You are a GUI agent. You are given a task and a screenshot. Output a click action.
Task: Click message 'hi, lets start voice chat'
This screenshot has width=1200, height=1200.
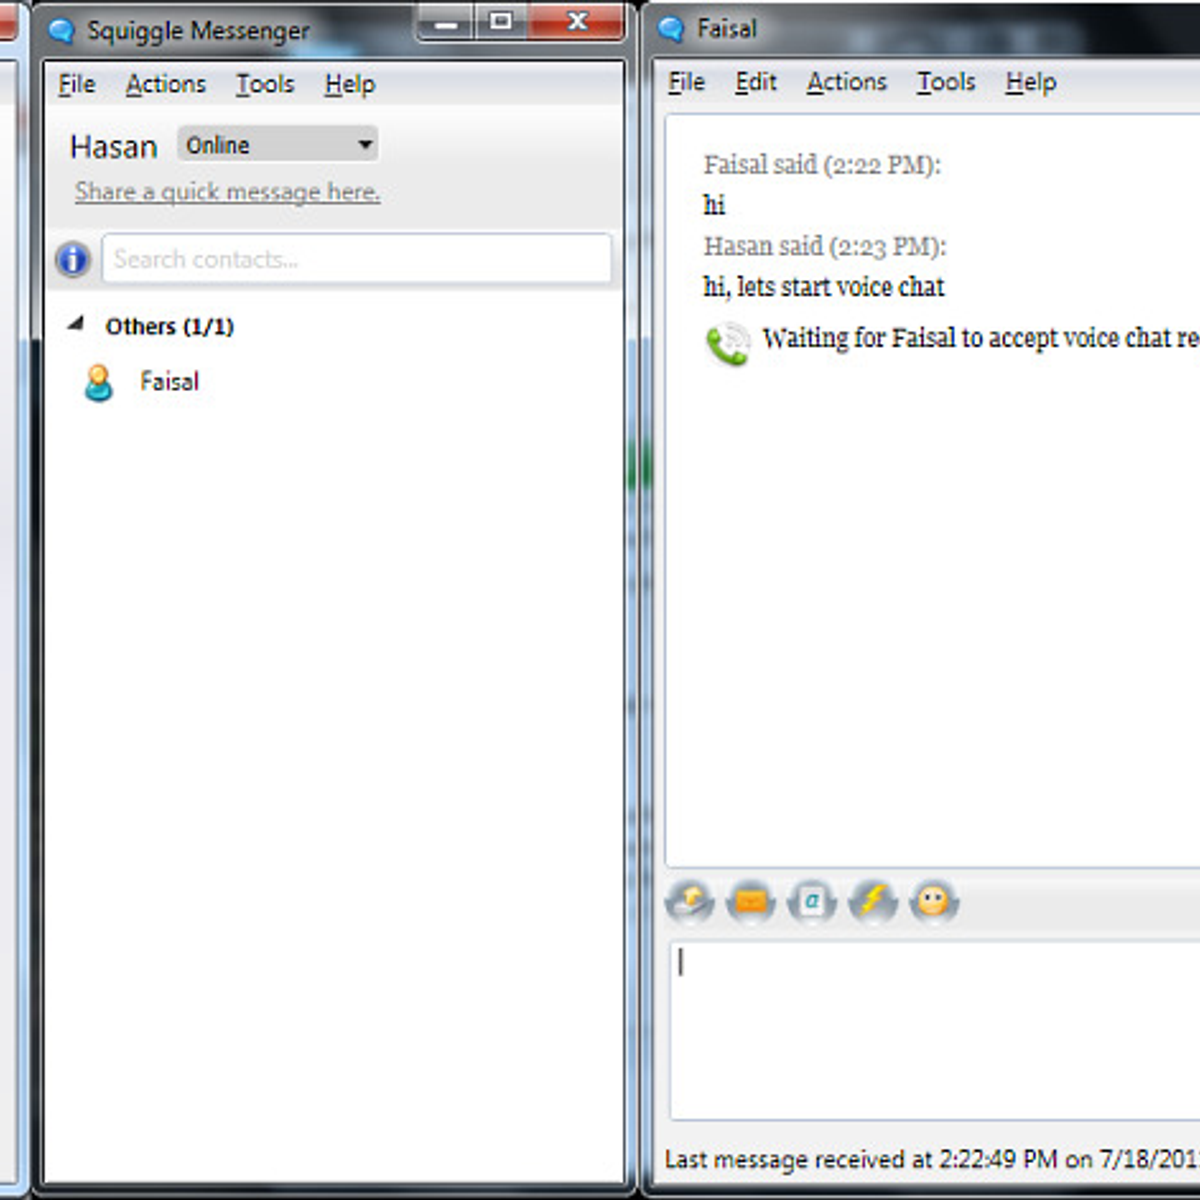[824, 287]
